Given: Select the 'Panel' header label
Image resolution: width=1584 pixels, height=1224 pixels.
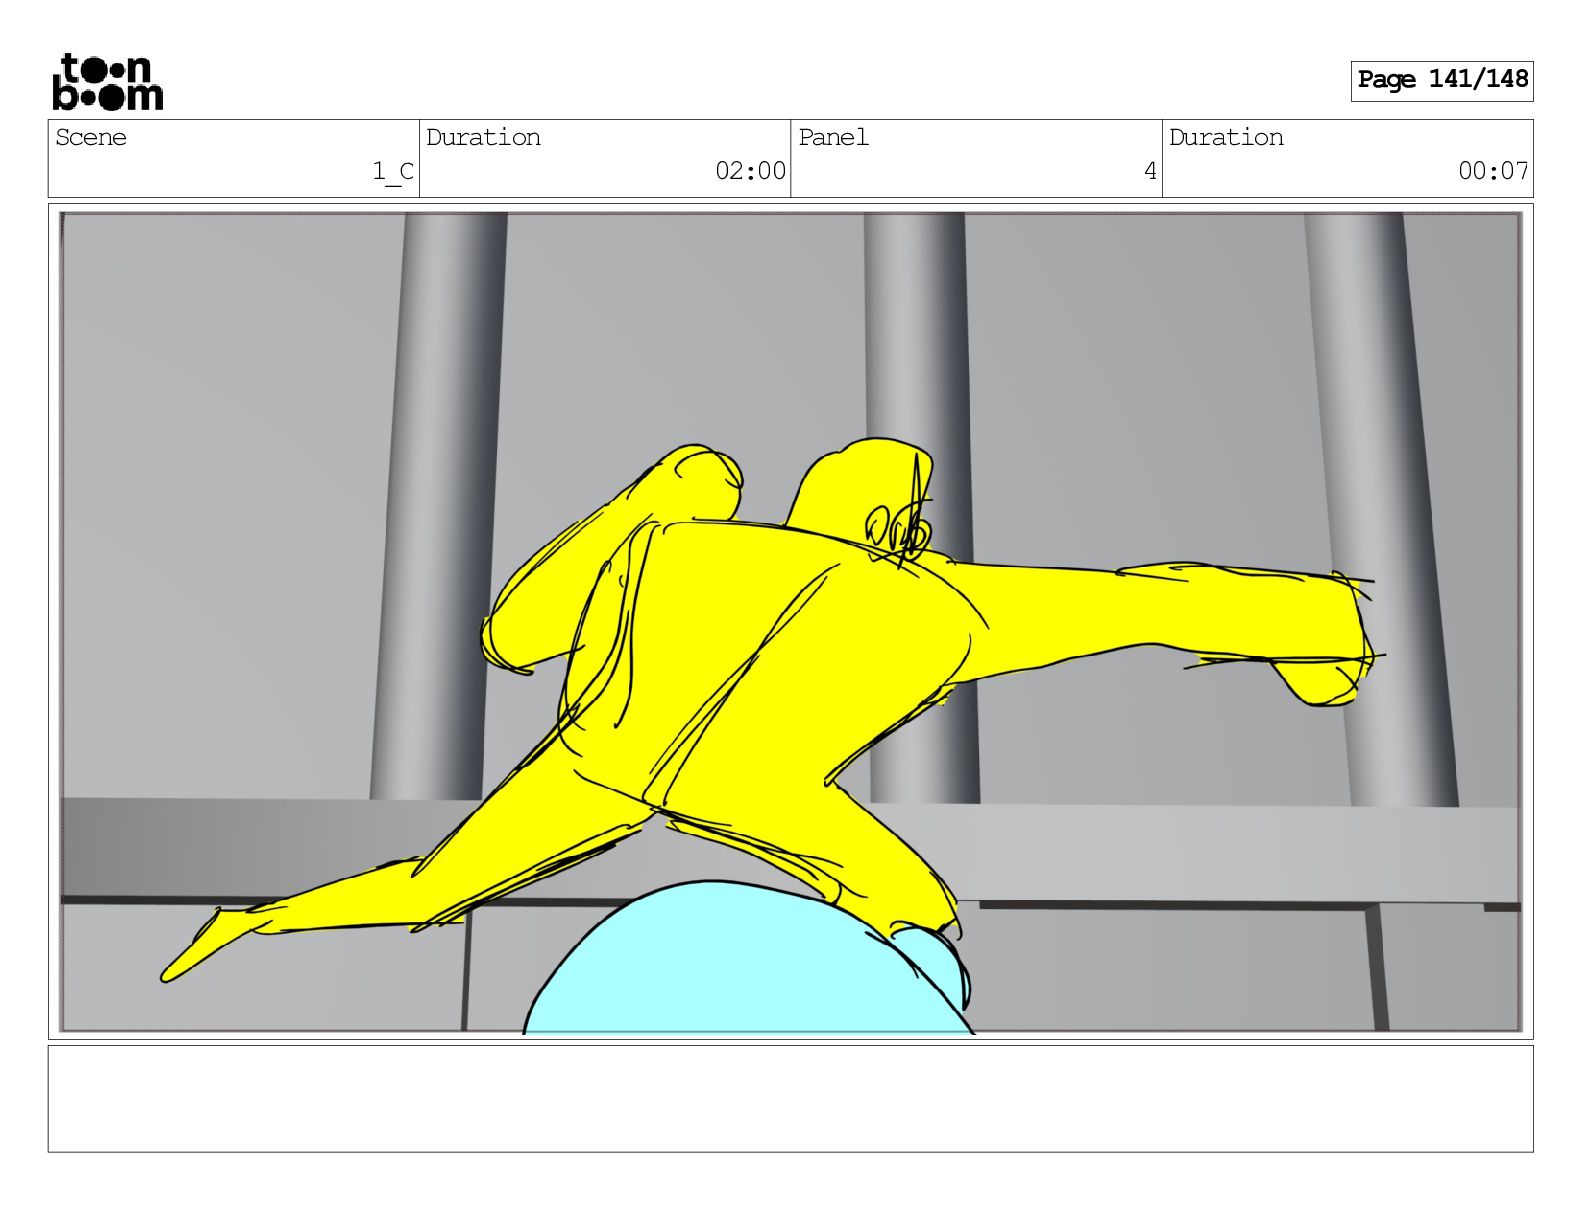Looking at the screenshot, I should pos(833,138).
